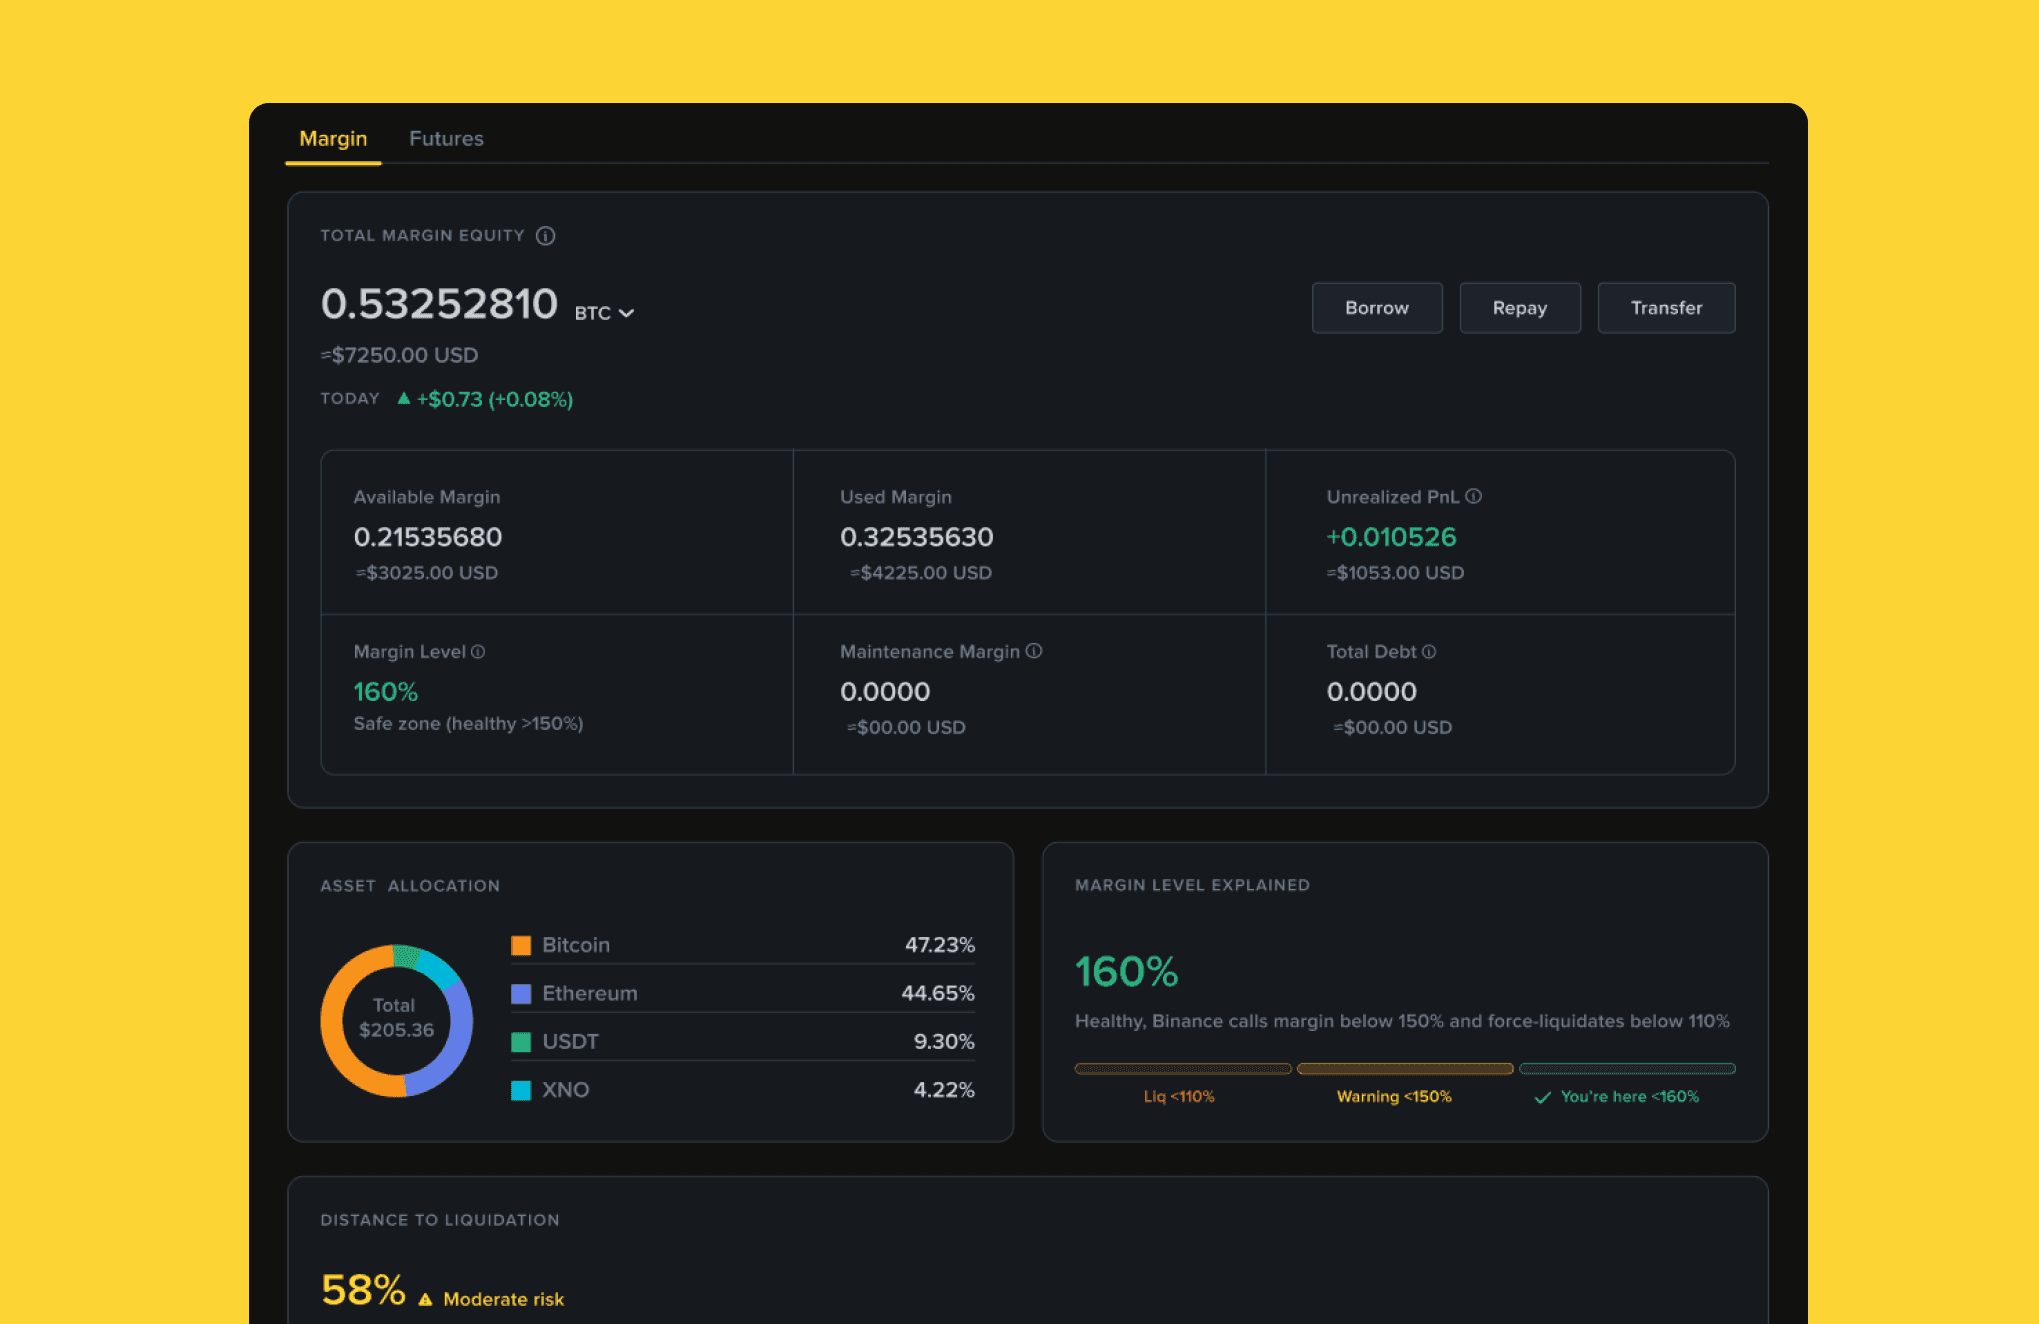Click the orange Bitcoin color swatch

521,945
